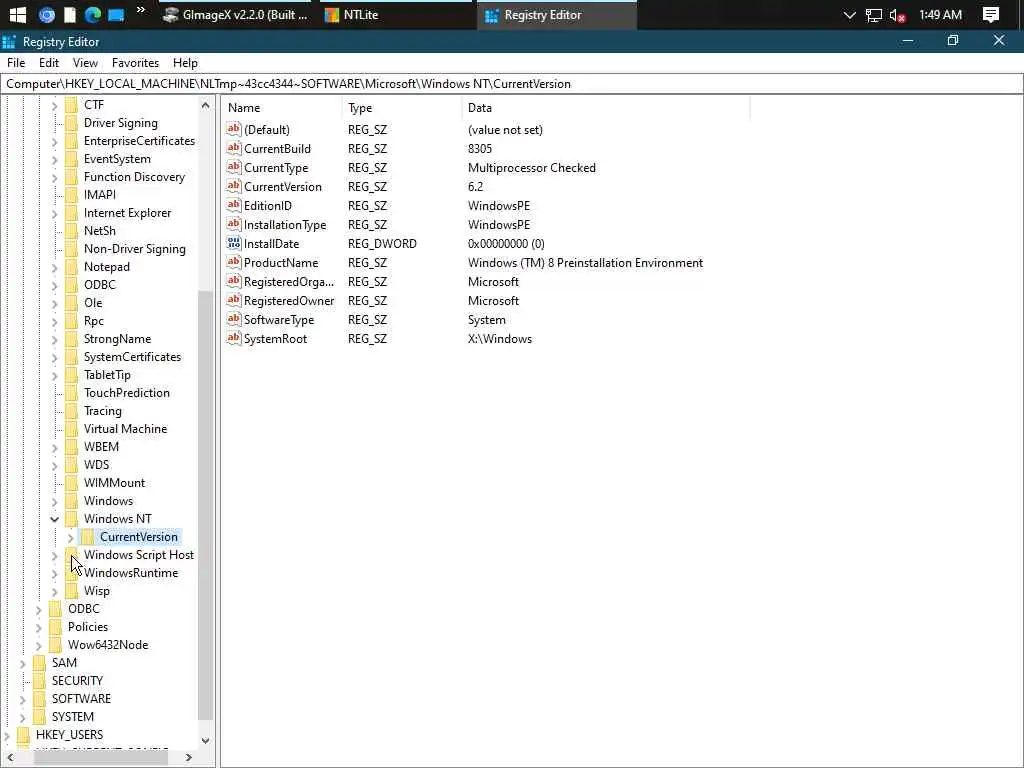The width and height of the screenshot is (1024, 768).
Task: Select the Virtual Machine key
Action: (x=125, y=429)
